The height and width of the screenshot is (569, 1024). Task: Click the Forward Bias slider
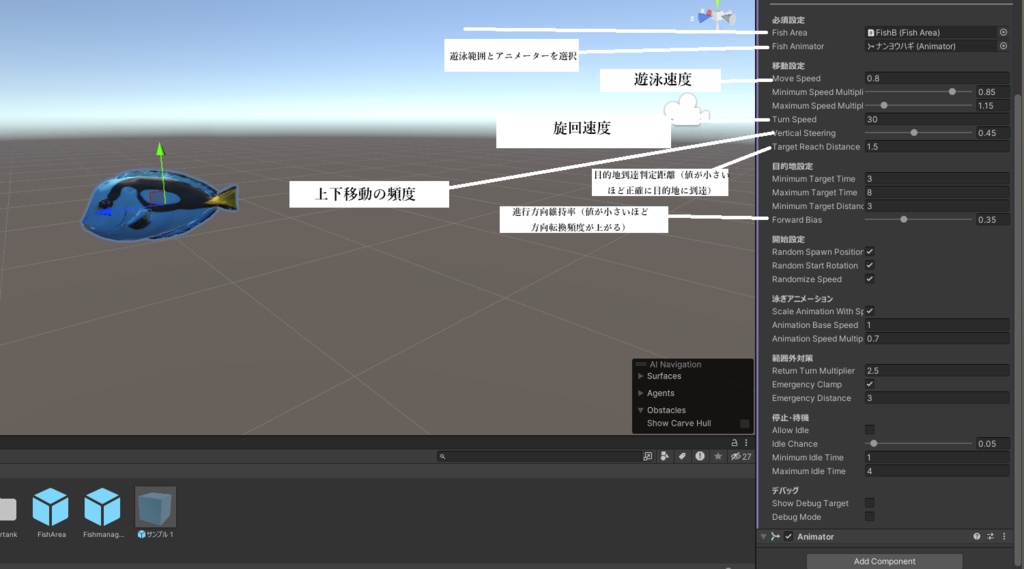(919, 219)
